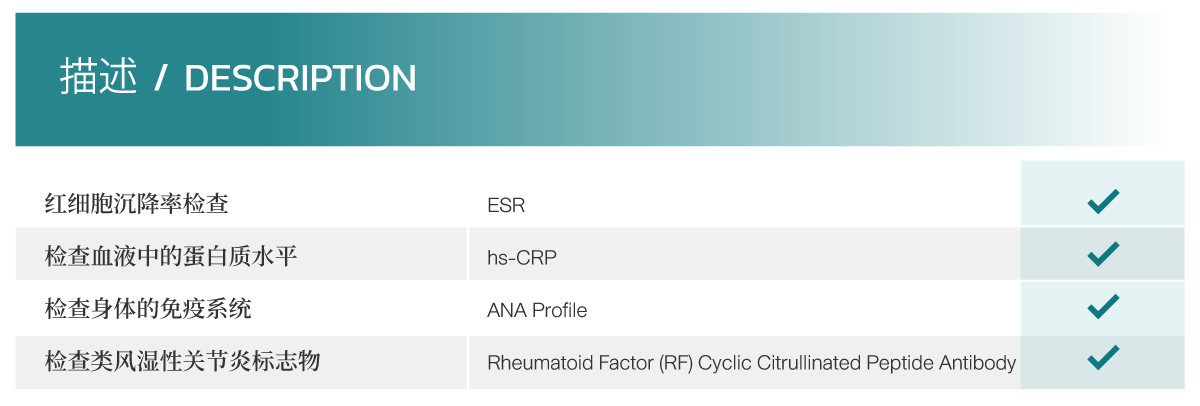Screen dimensions: 1200x406
Task: Click the word Profile in the ANA row
Action: tap(560, 310)
